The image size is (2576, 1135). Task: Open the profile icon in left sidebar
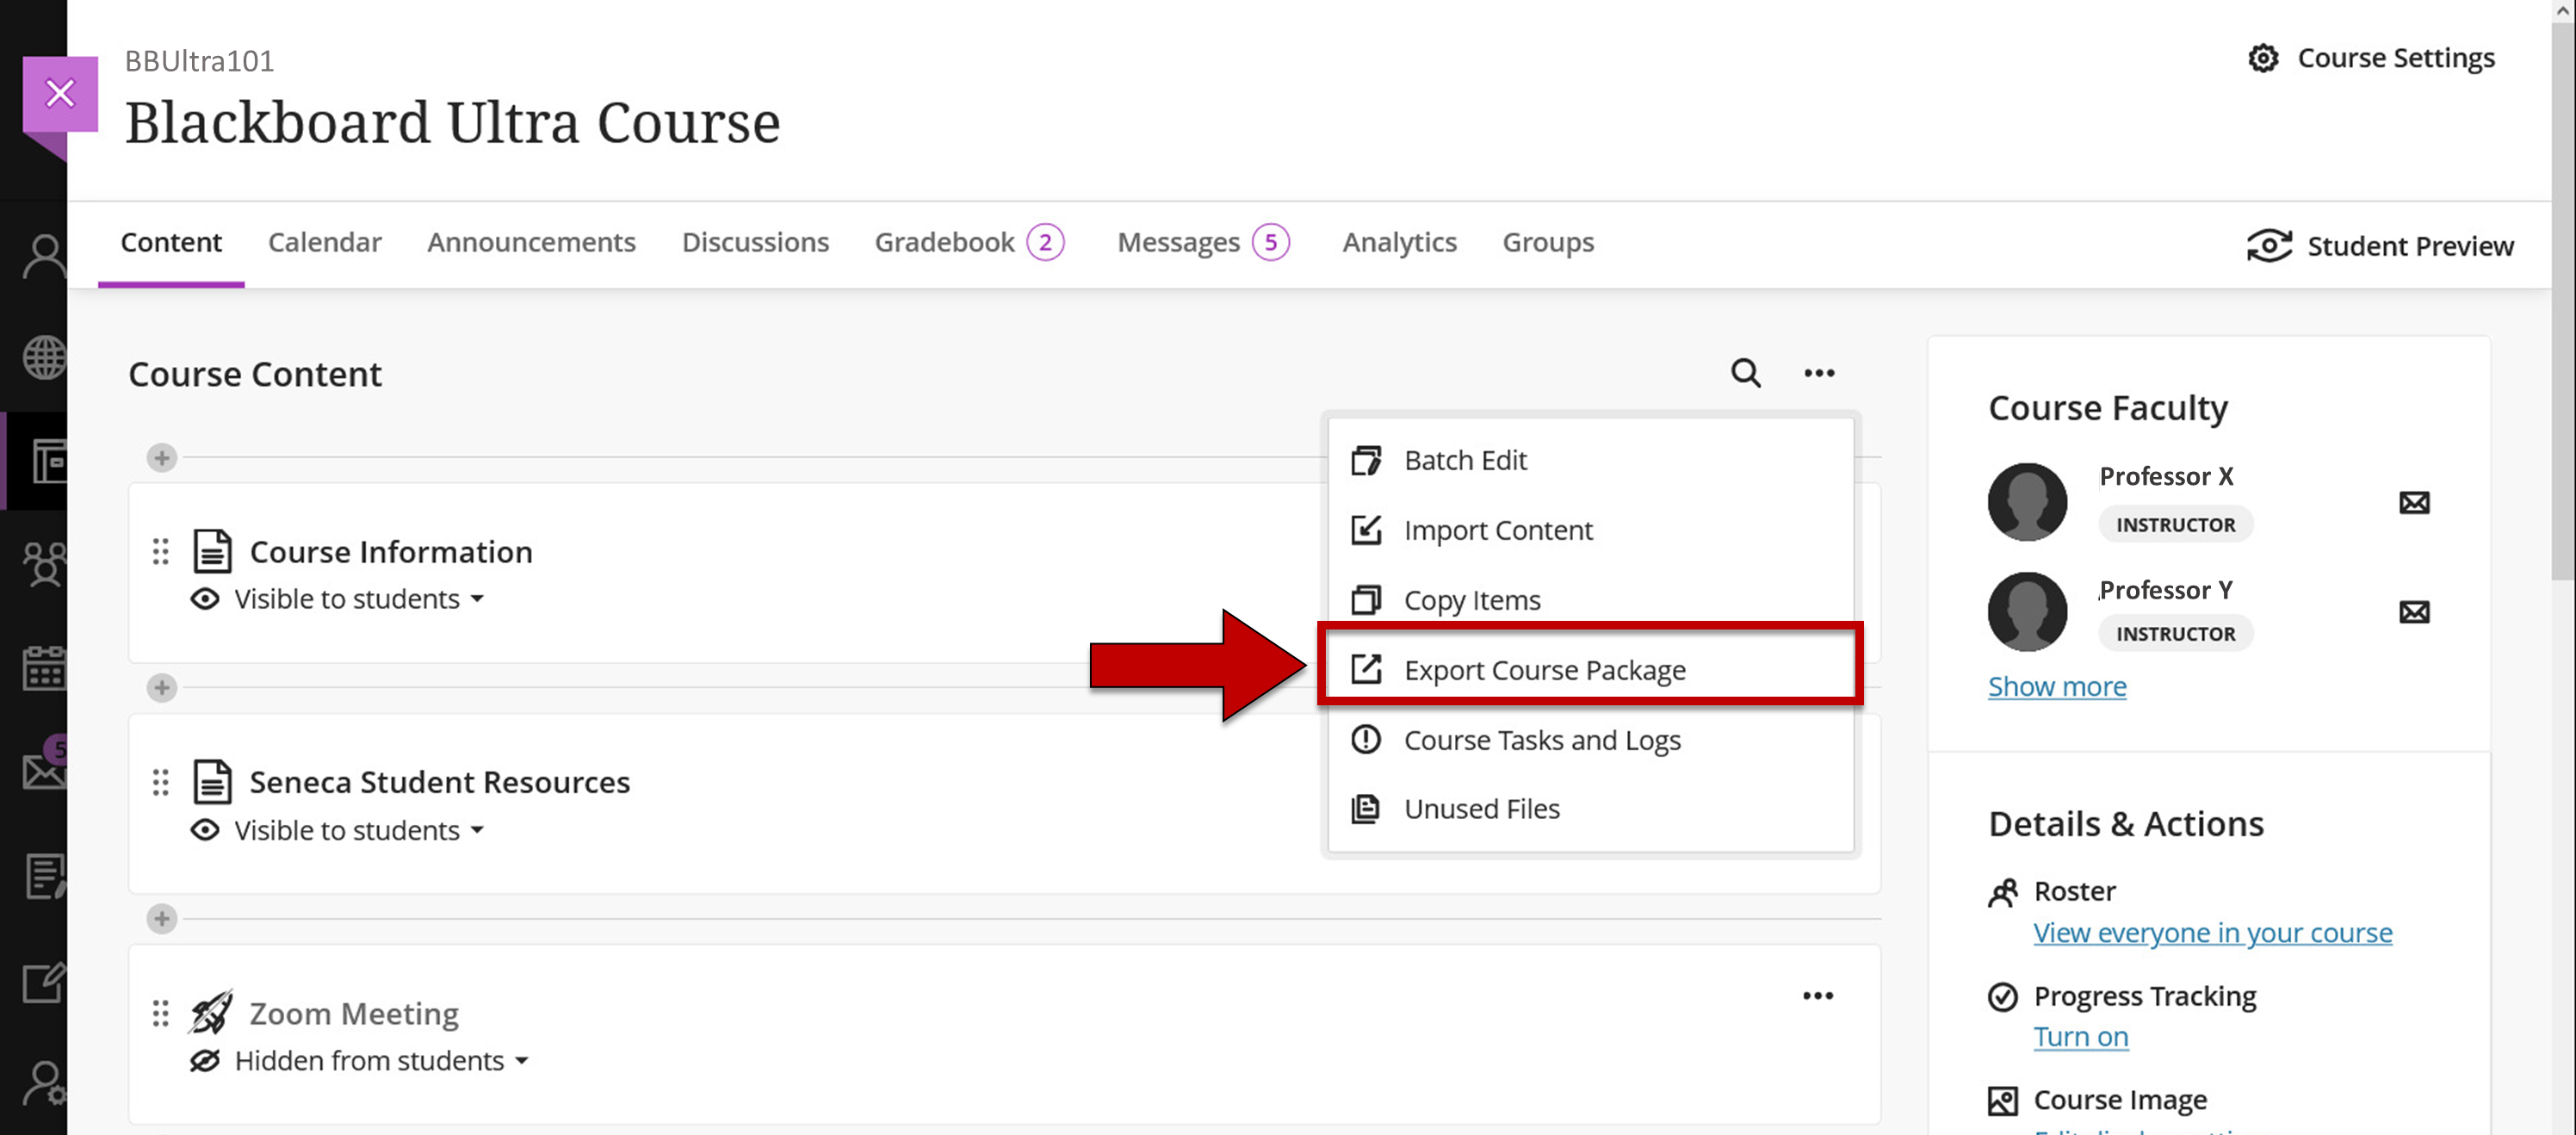click(x=45, y=257)
